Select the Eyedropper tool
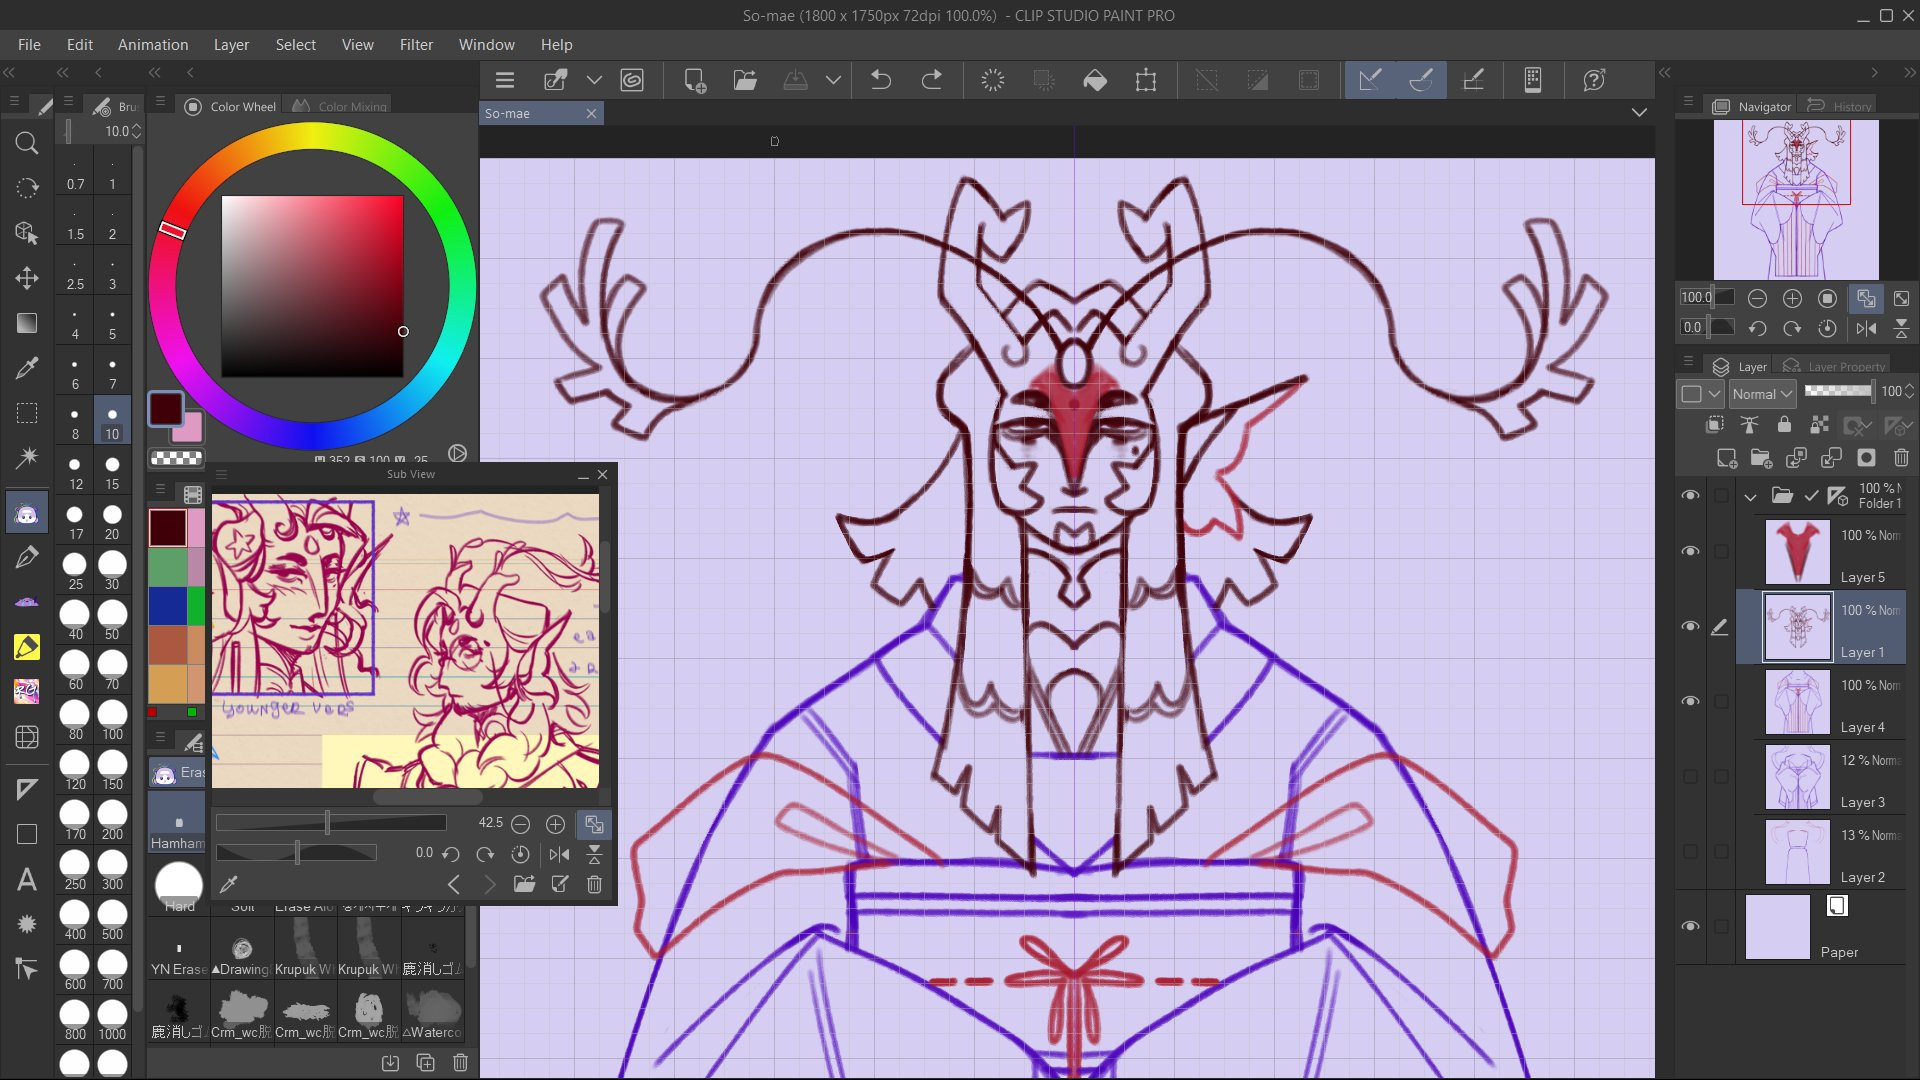Screen dimensions: 1920x1080 coord(27,368)
